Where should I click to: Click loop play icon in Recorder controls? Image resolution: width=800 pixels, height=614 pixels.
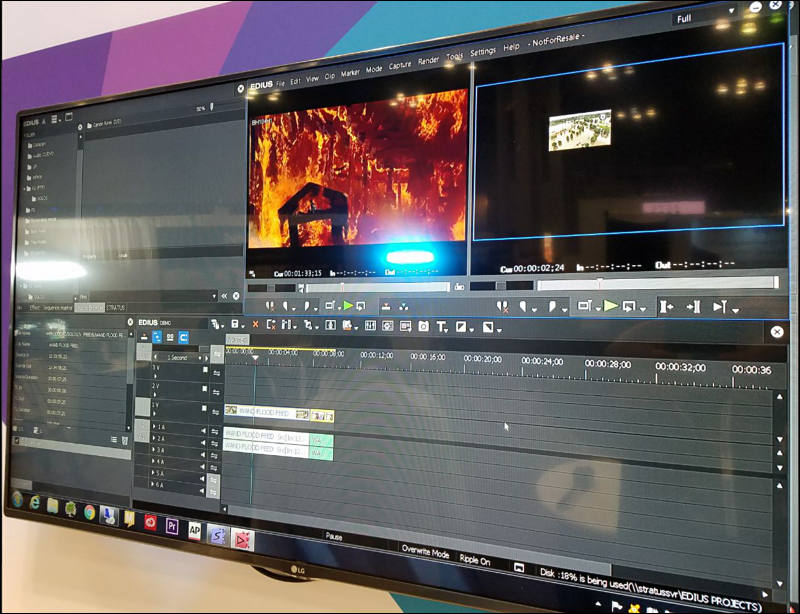(629, 306)
